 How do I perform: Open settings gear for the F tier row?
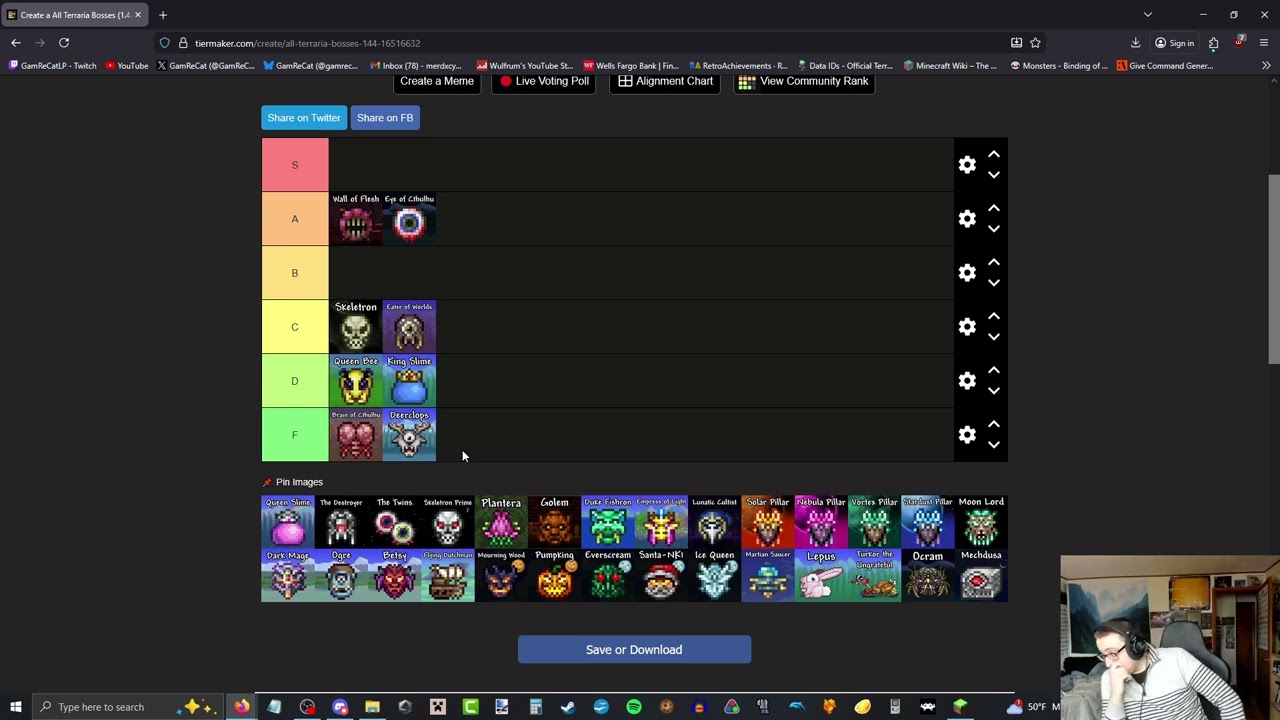967,435
